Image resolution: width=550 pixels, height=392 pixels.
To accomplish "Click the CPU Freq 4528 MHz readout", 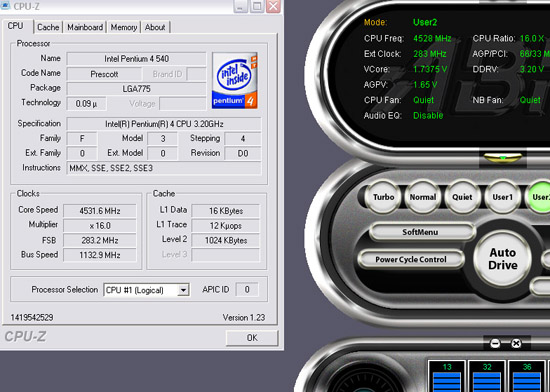I will point(432,38).
